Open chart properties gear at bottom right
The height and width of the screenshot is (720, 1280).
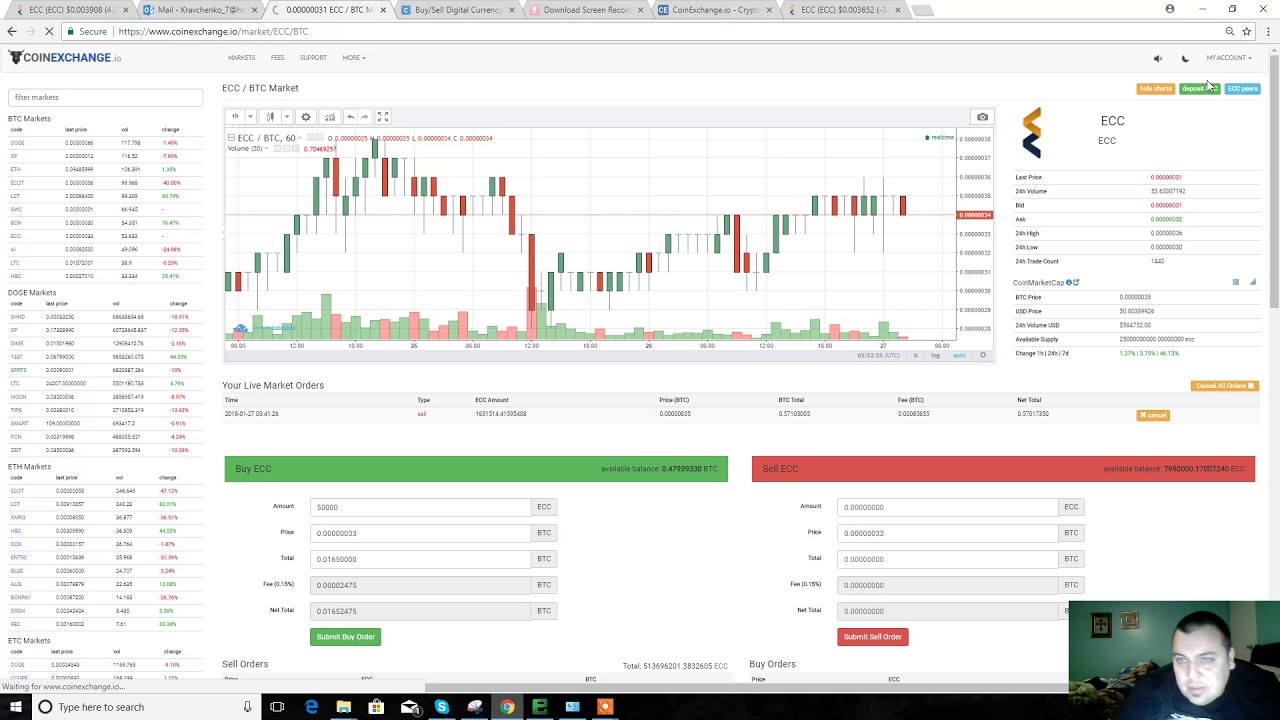[982, 355]
